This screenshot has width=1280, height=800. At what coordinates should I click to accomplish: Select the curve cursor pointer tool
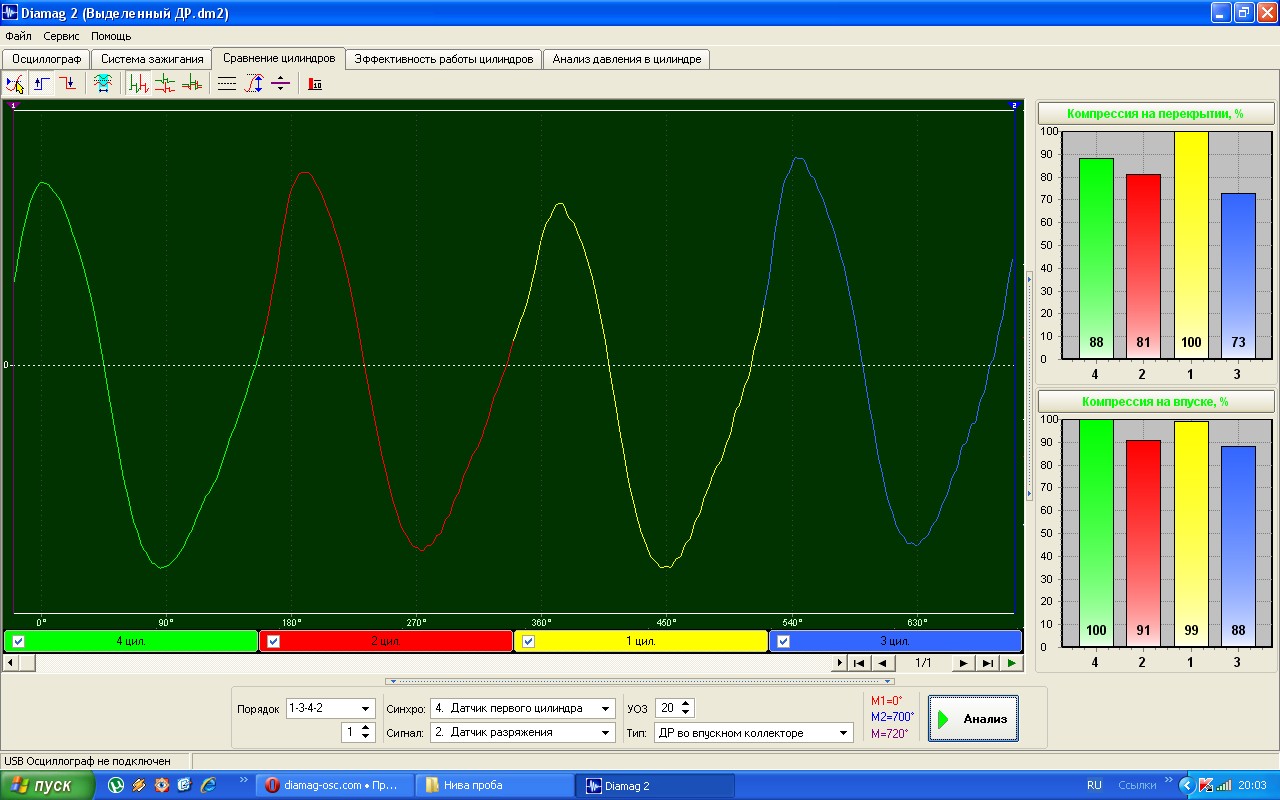(x=16, y=84)
